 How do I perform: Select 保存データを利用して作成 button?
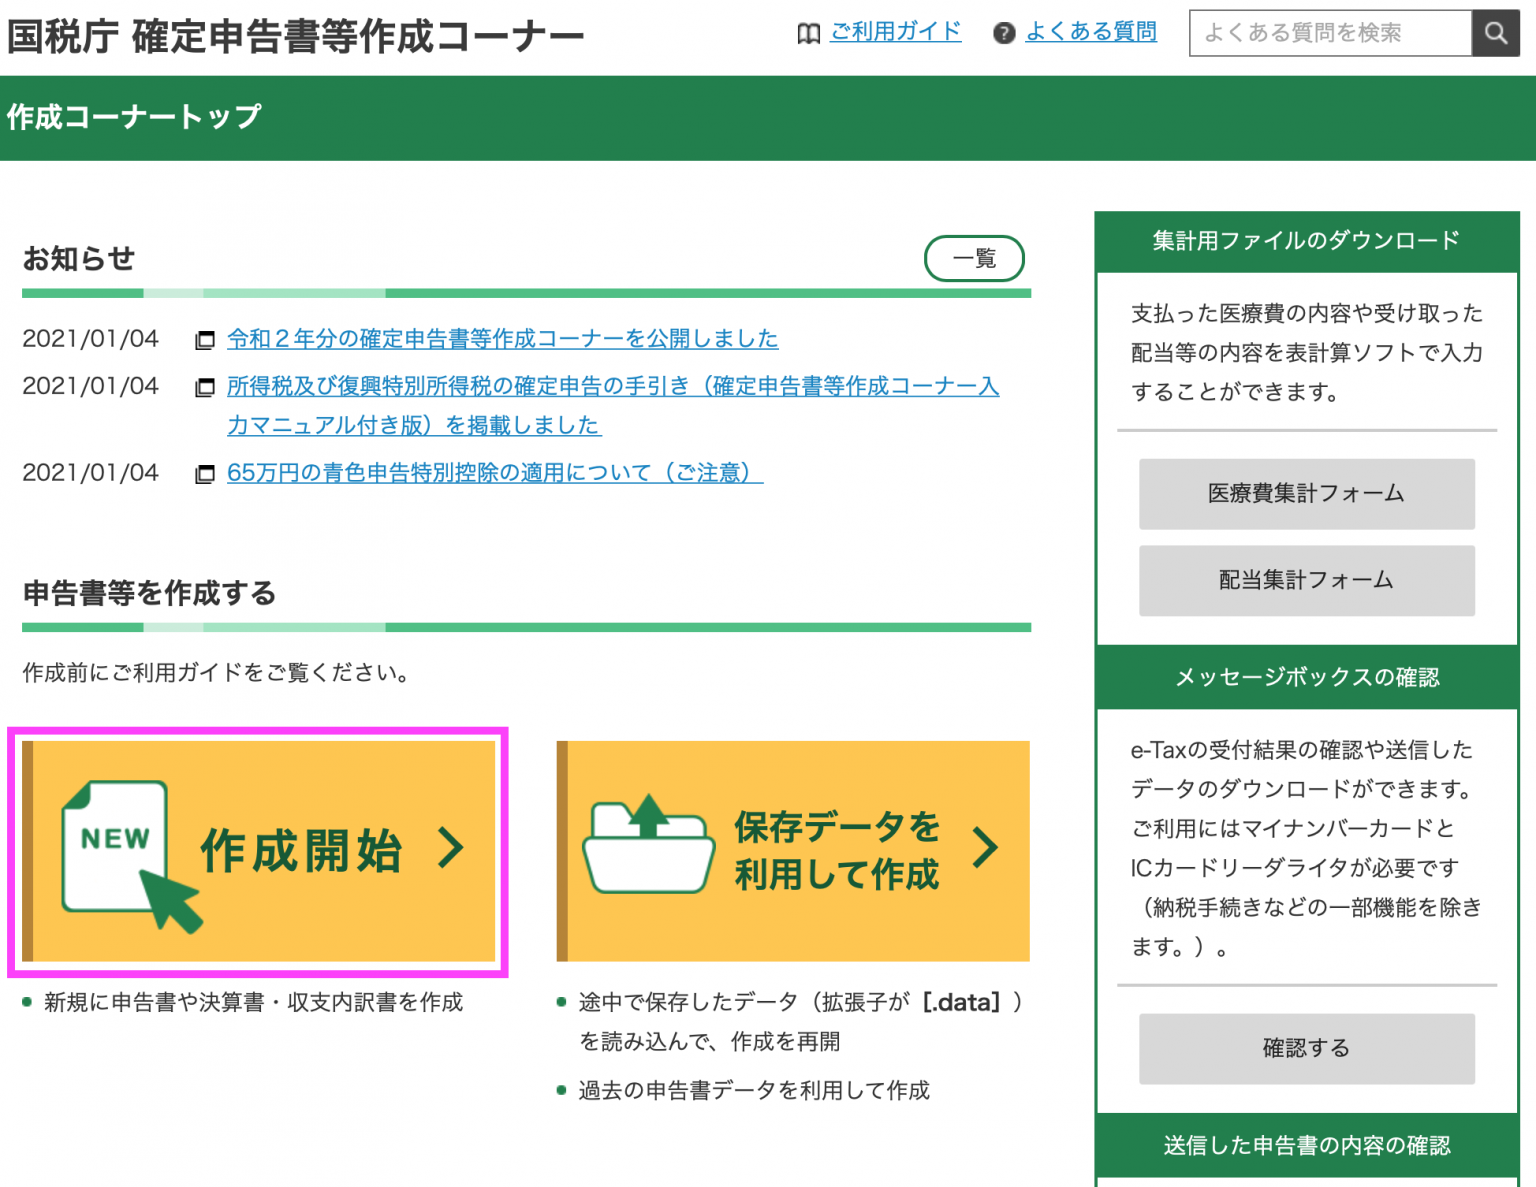[x=793, y=851]
